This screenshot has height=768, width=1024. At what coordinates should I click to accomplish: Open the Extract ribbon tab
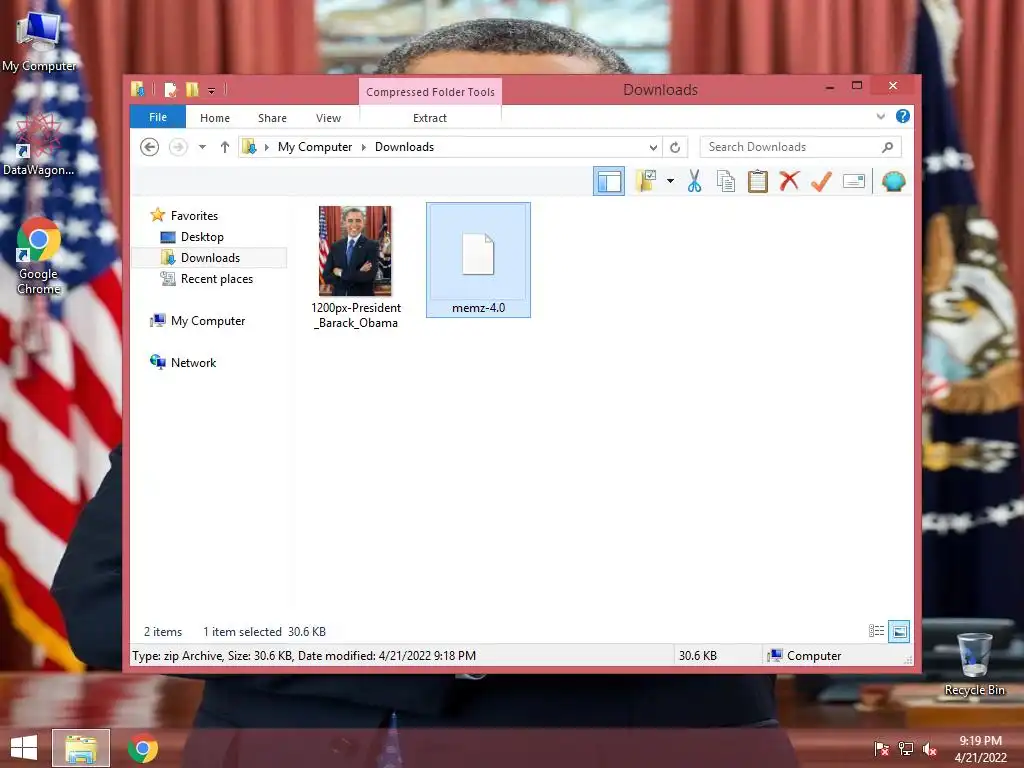click(x=430, y=118)
